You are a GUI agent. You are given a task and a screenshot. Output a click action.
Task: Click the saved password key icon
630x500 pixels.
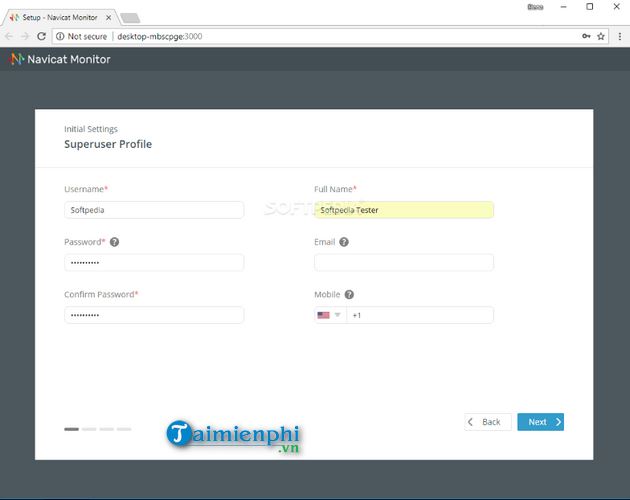[585, 36]
